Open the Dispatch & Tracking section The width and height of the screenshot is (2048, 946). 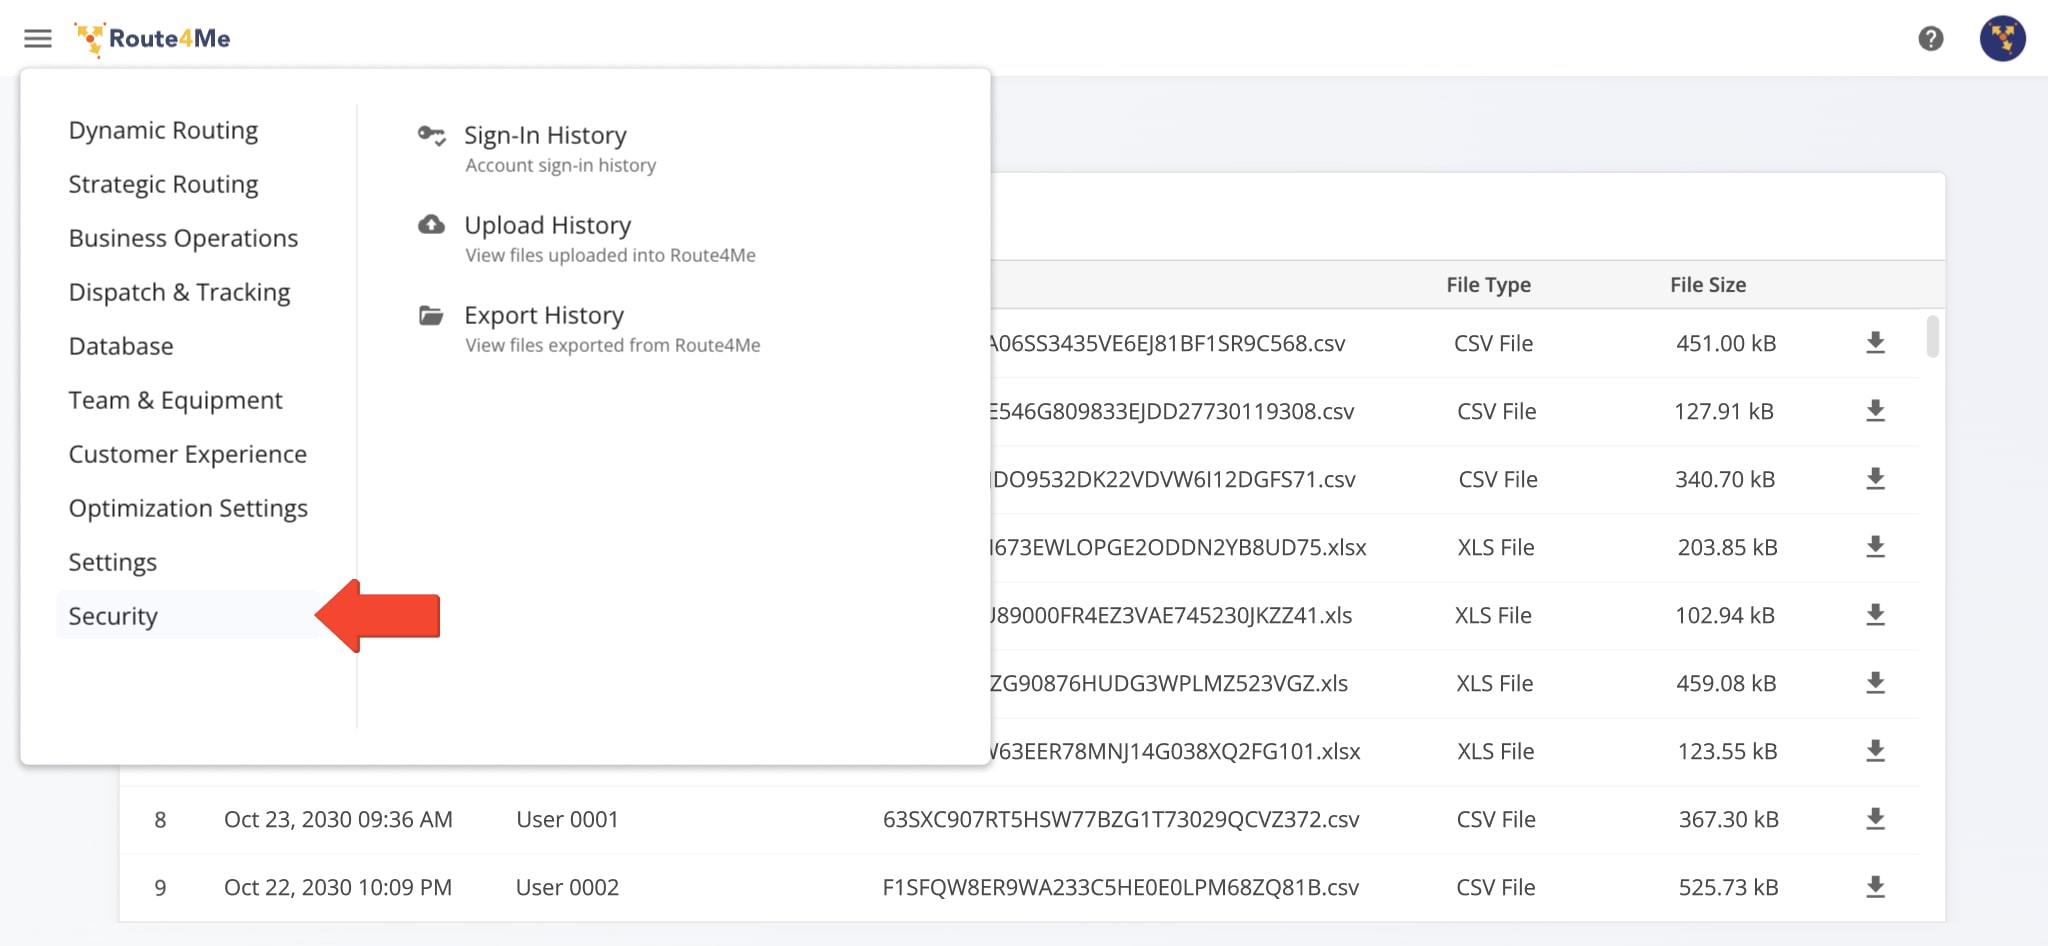pyautogui.click(x=178, y=292)
